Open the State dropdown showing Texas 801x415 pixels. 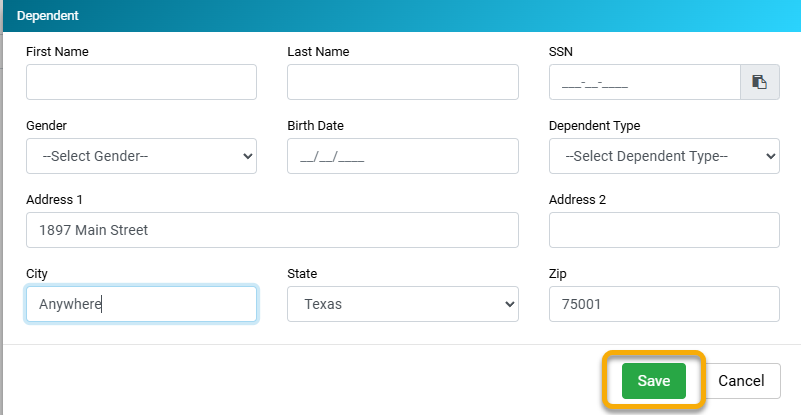tap(402, 304)
